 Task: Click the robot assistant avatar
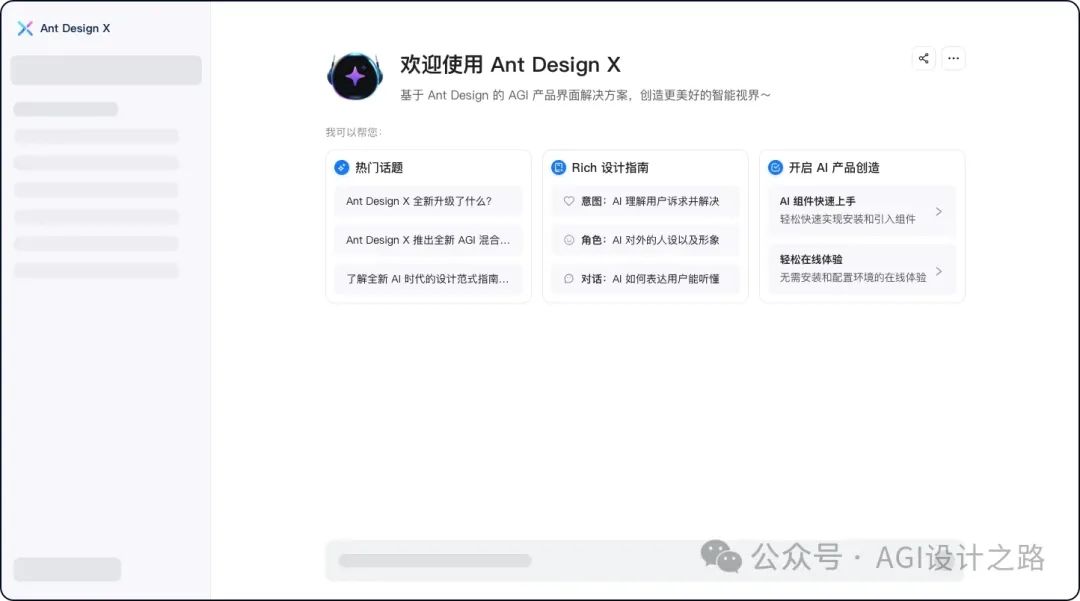pyautogui.click(x=355, y=76)
